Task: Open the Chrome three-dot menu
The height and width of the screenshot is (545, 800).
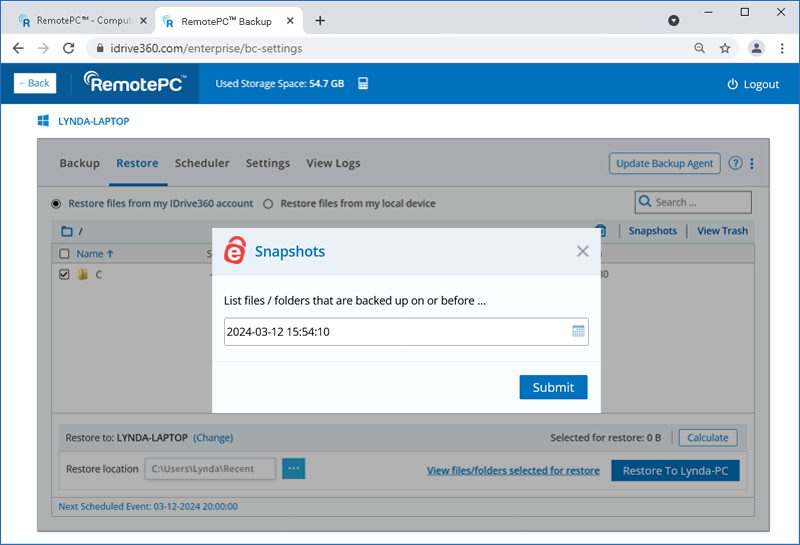Action: [x=781, y=48]
